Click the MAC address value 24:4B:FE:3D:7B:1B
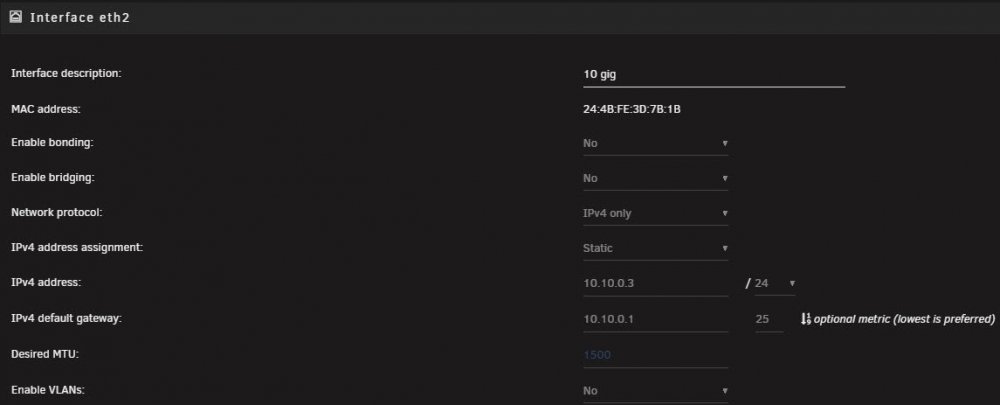1000x405 pixels. [x=631, y=110]
